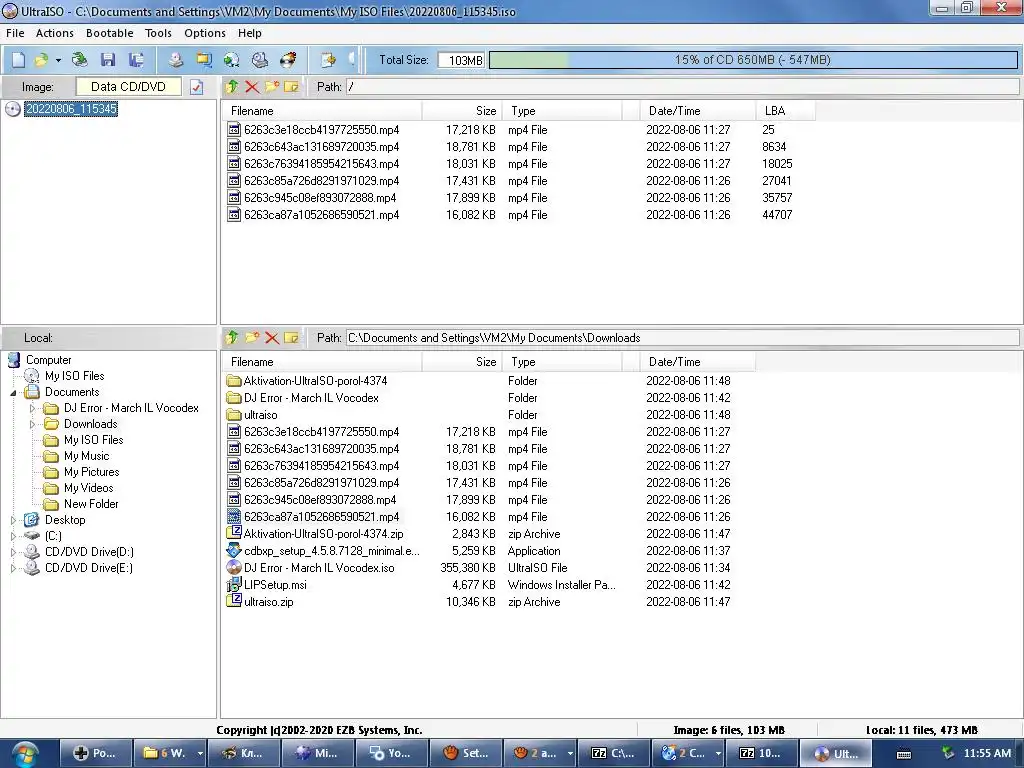Select the DJ Error - March IL Vocodex.iso file

coord(319,568)
